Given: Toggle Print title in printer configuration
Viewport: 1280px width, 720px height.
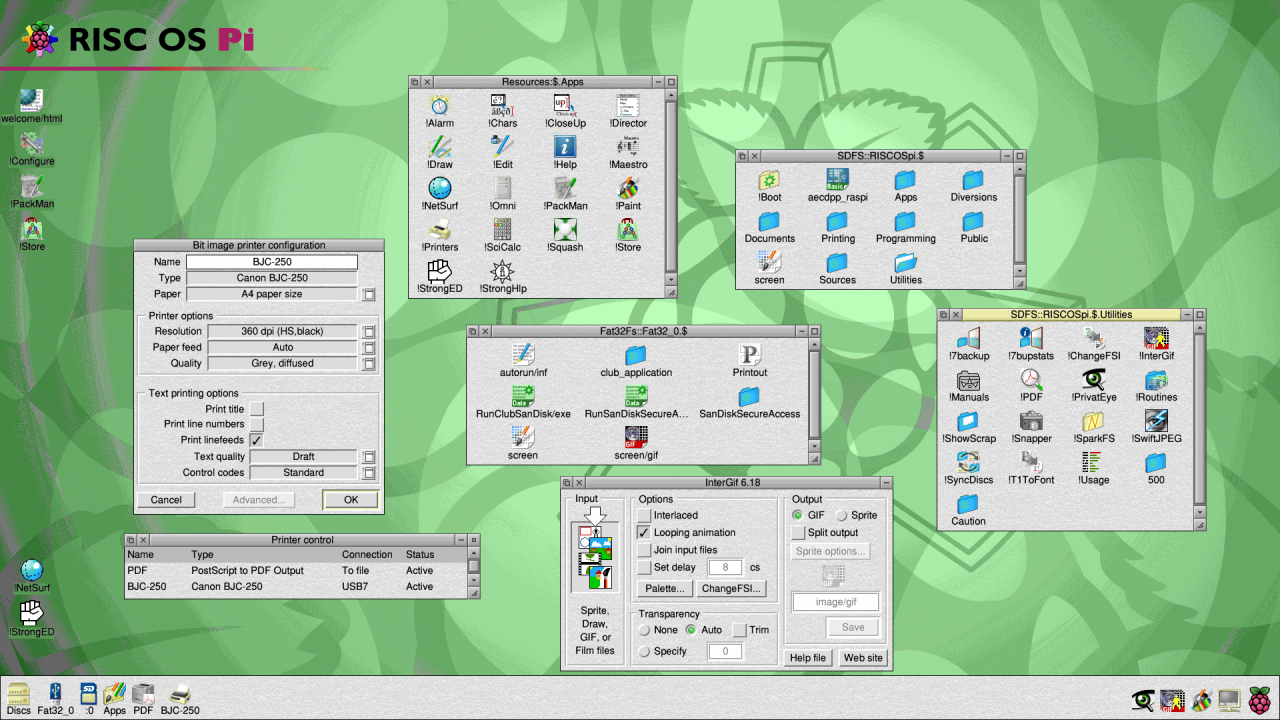Looking at the screenshot, I should pyautogui.click(x=257, y=409).
